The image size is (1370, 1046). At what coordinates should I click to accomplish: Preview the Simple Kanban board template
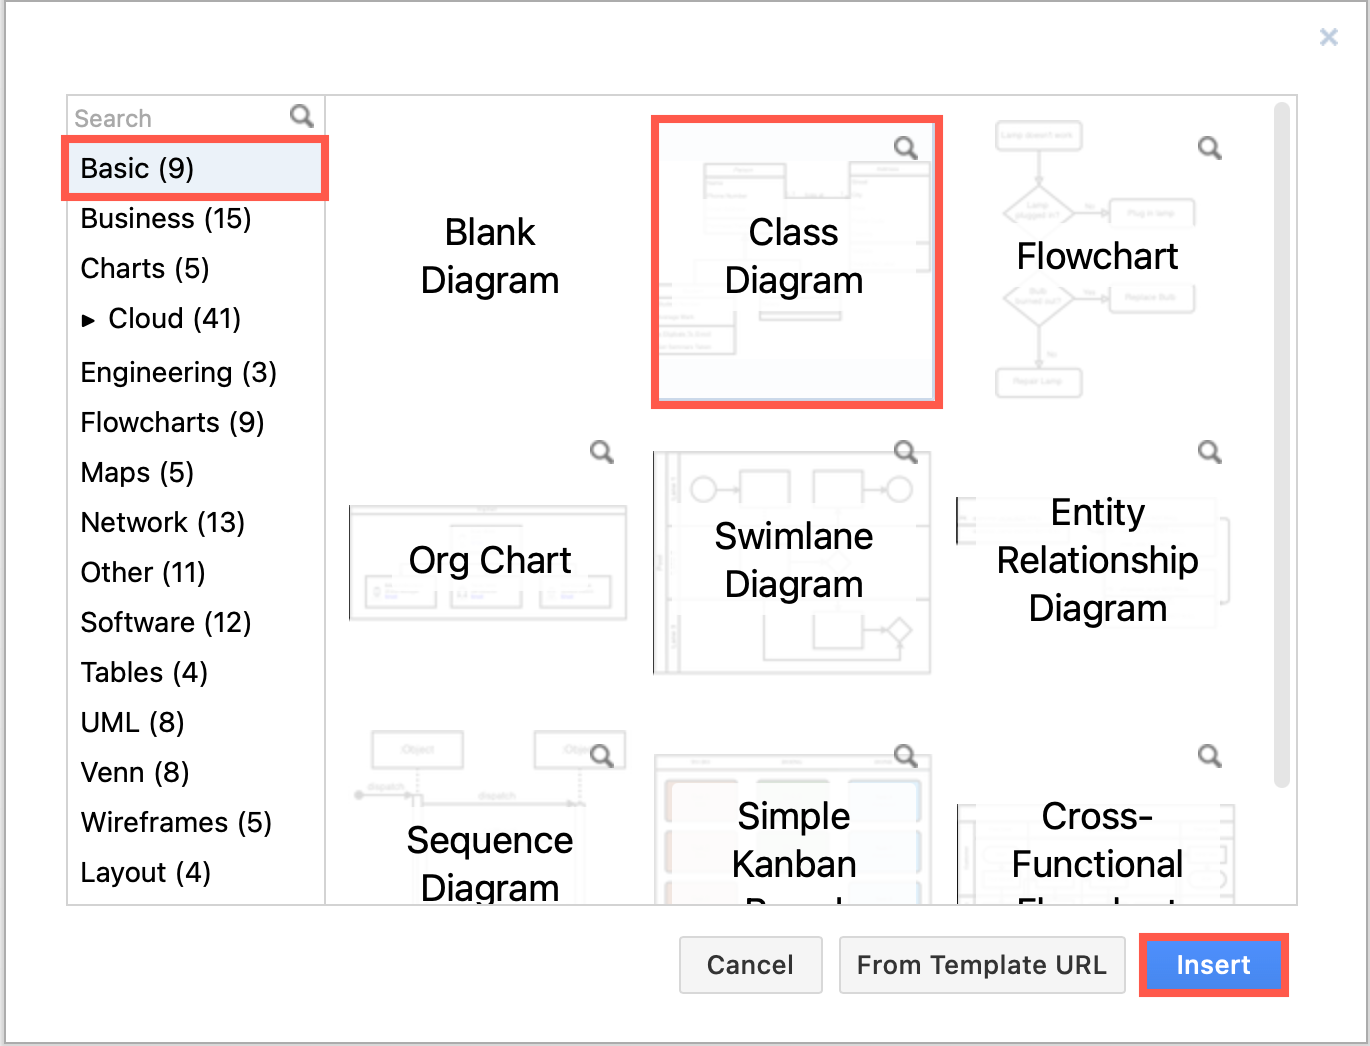point(905,755)
